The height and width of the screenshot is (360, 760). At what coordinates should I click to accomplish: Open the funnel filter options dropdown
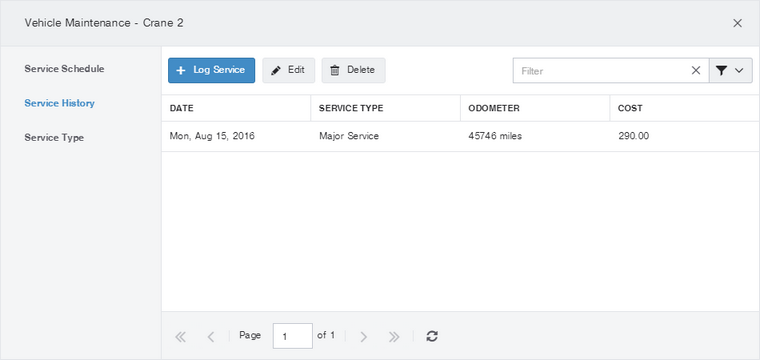click(x=730, y=71)
